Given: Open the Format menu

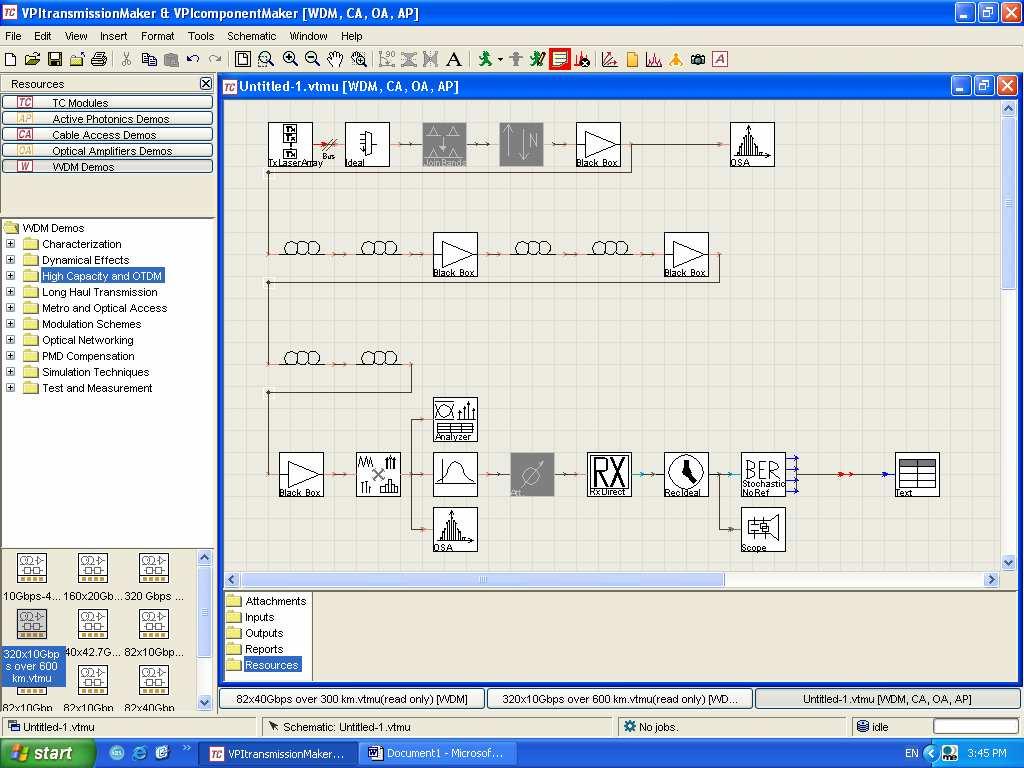Looking at the screenshot, I should point(157,36).
